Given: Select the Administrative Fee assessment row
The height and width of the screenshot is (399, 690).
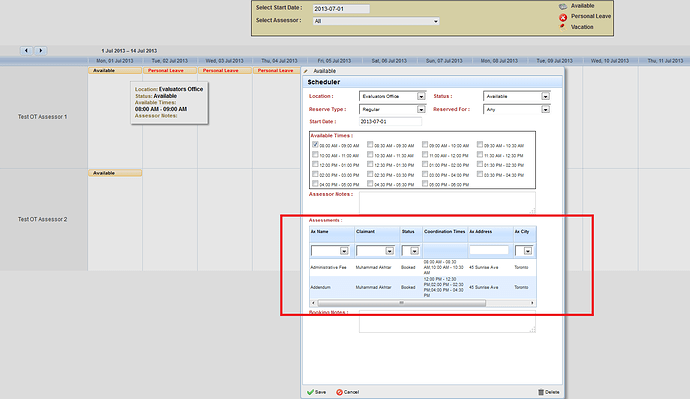Looking at the screenshot, I should [422, 267].
